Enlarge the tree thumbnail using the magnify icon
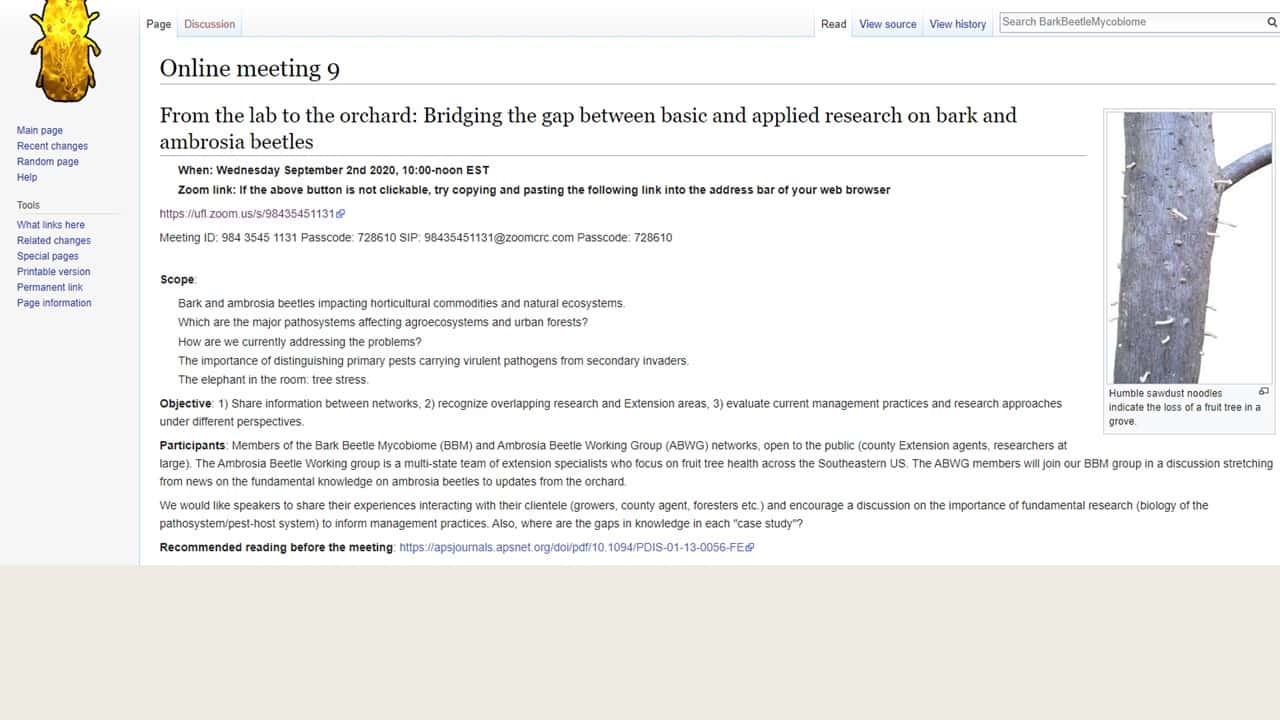This screenshot has height=720, width=1280. [1263, 392]
